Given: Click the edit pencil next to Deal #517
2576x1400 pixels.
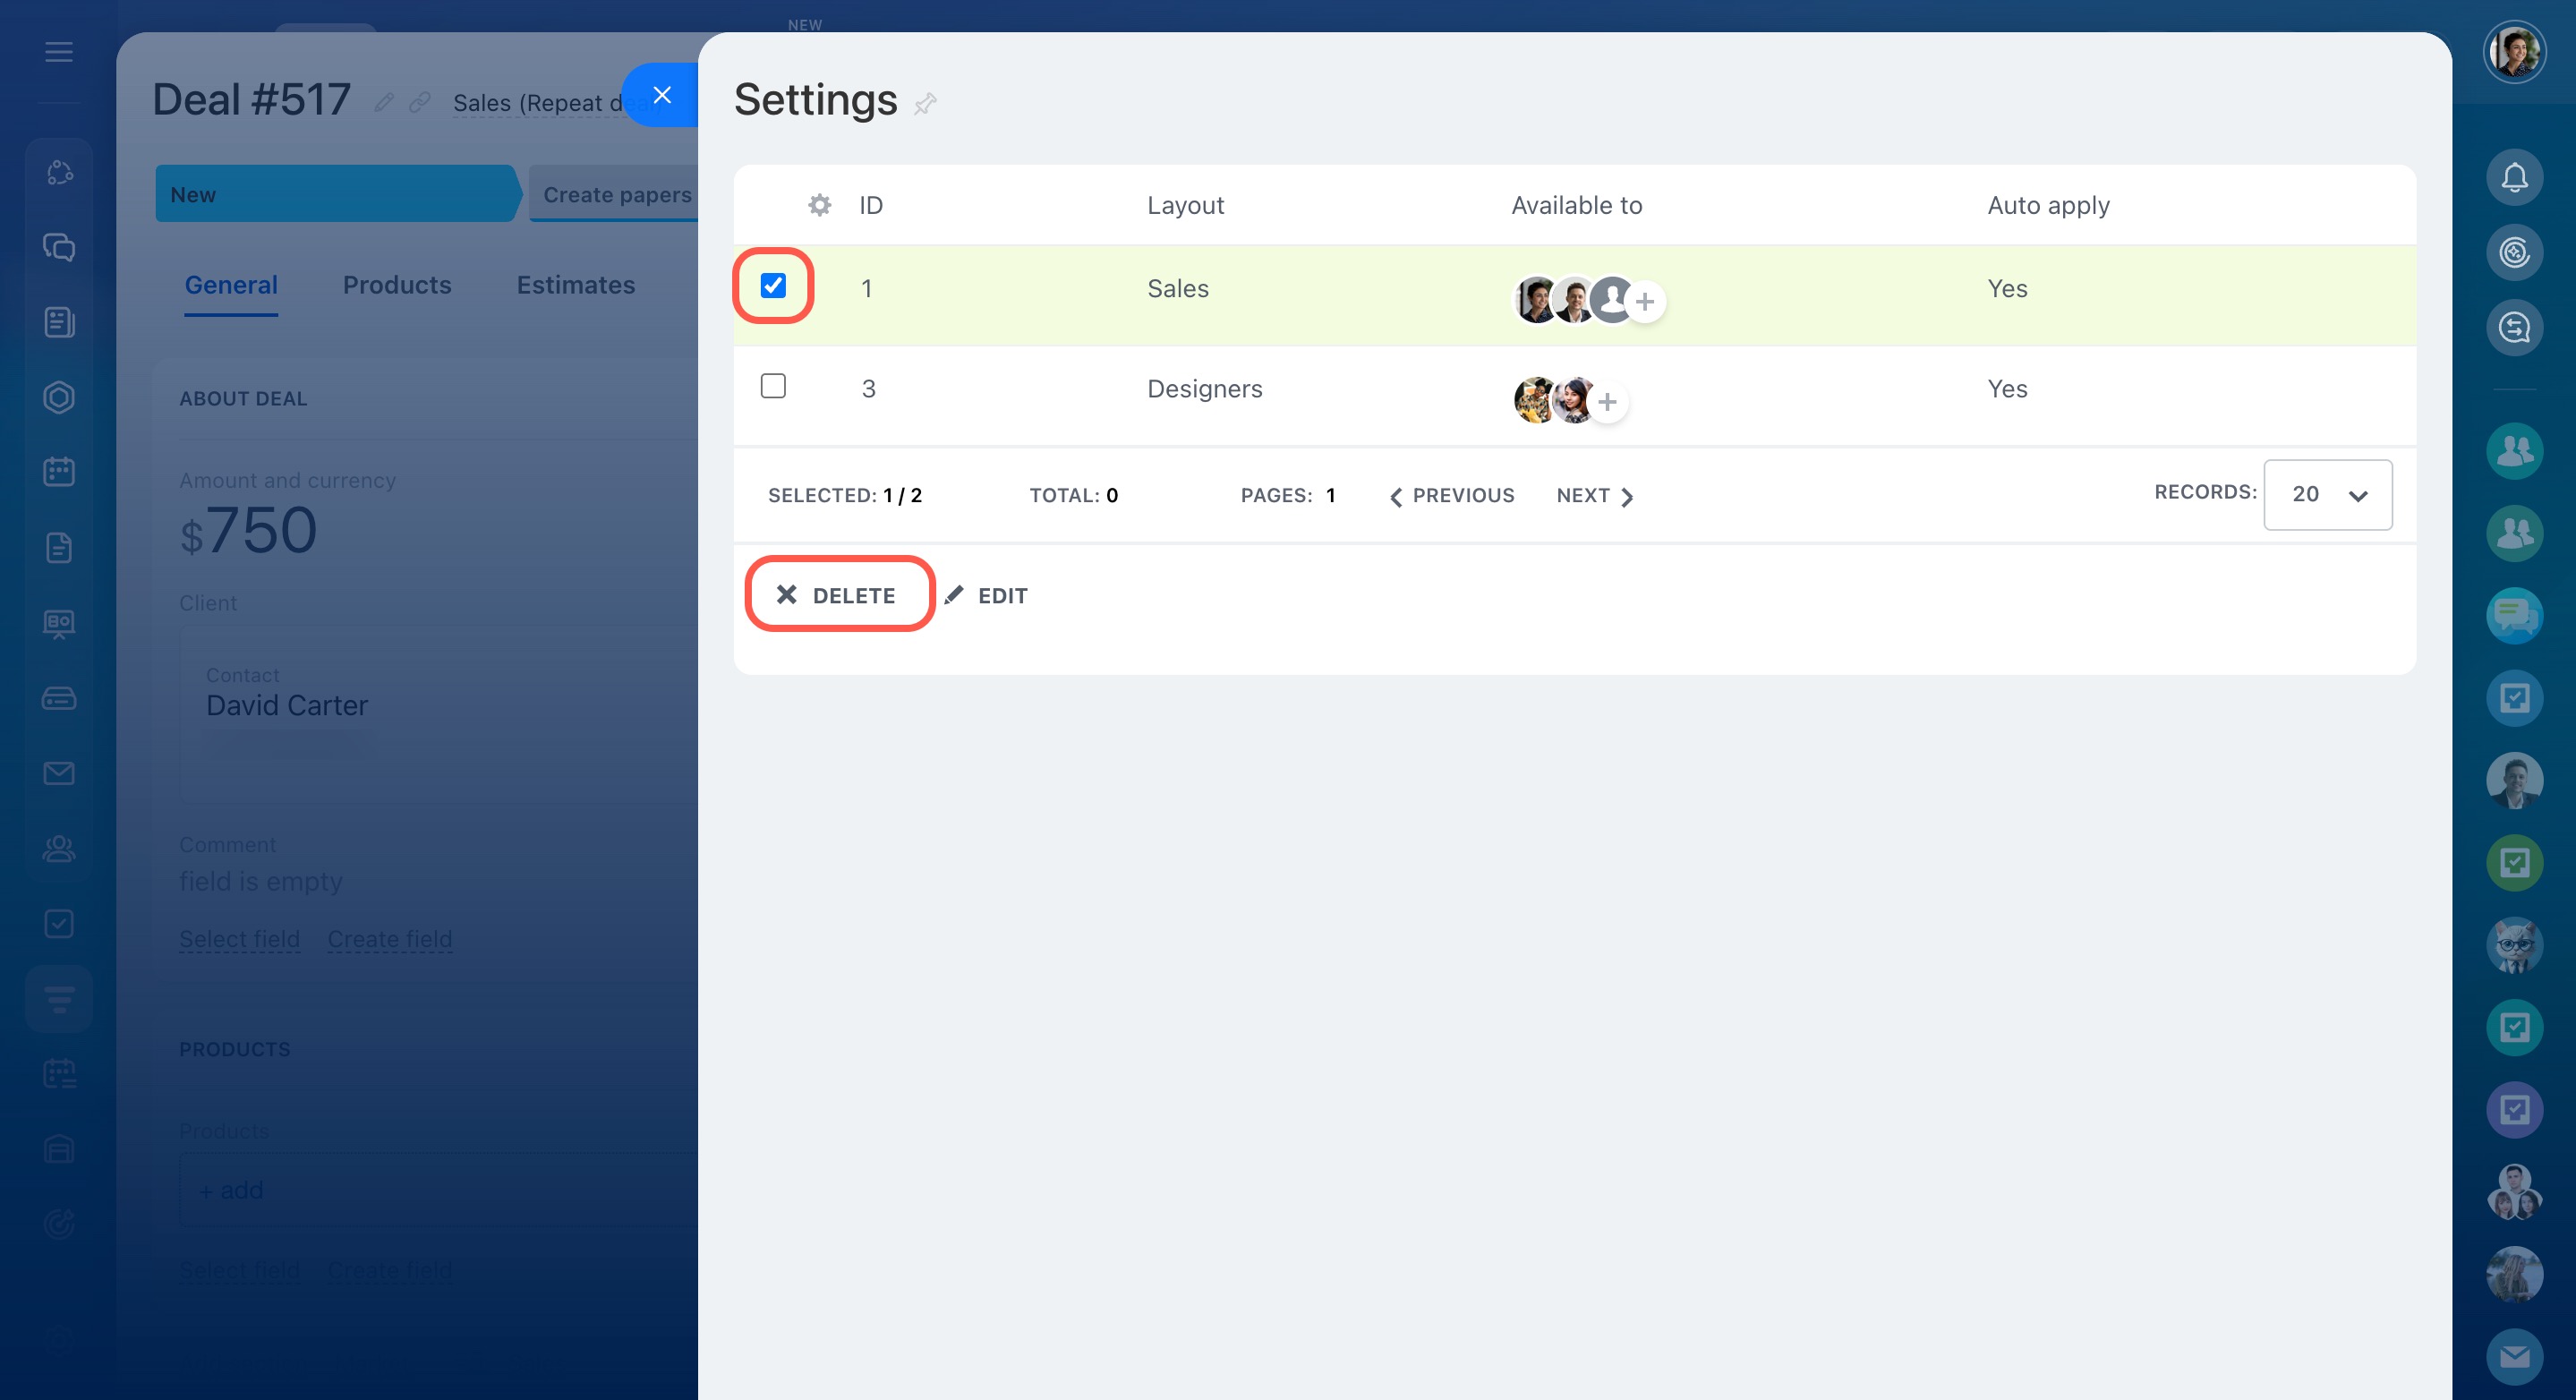Looking at the screenshot, I should click(384, 102).
